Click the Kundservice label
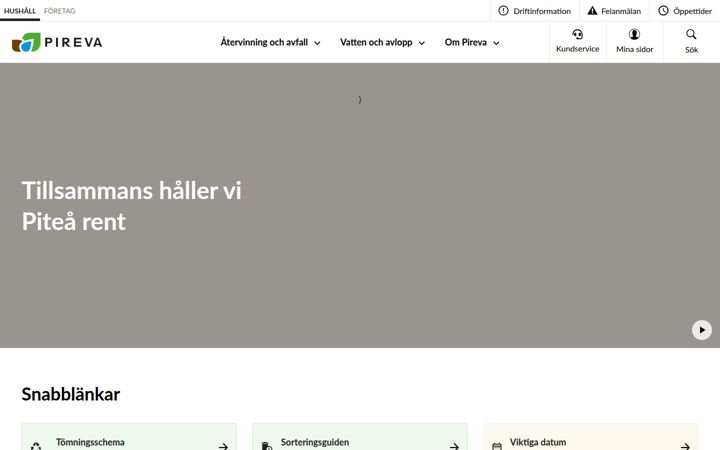This screenshot has width=720, height=450. coord(578,49)
